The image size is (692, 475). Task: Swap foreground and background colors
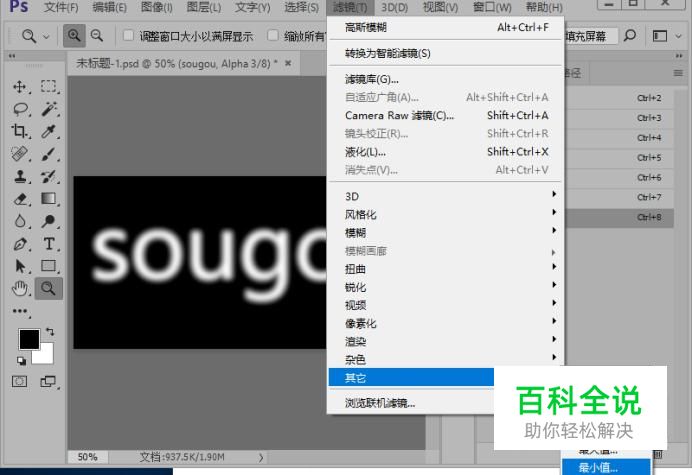coord(50,331)
